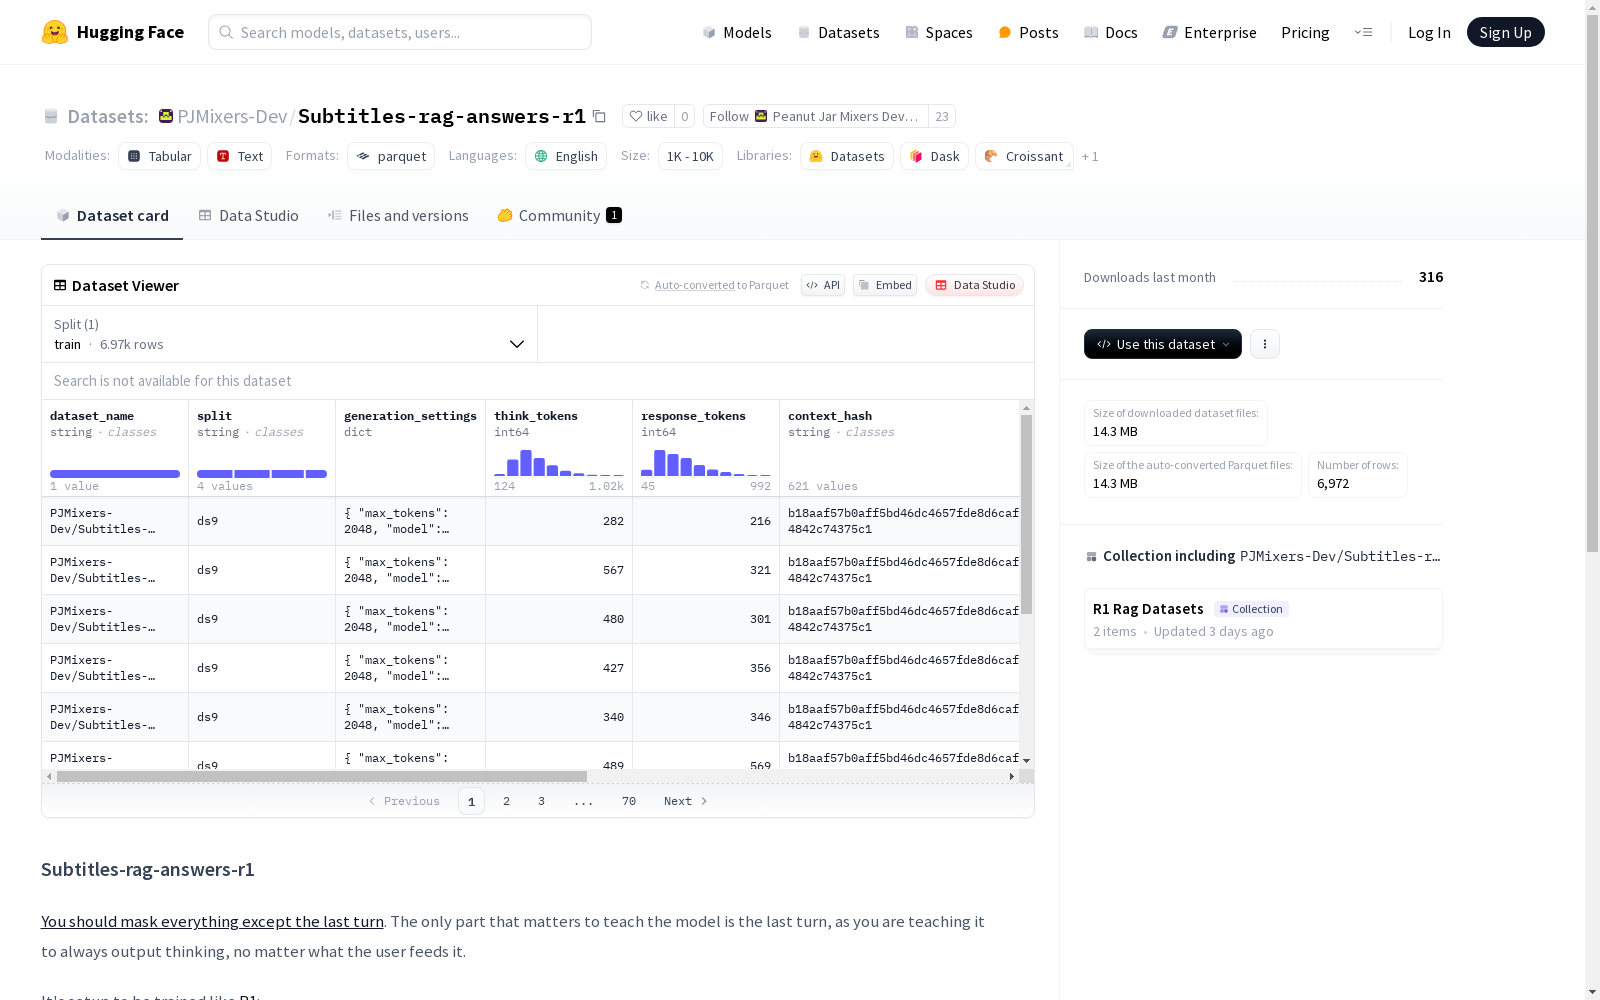Open the Models menu item
Screen dimensions: 1600x1000
737,32
